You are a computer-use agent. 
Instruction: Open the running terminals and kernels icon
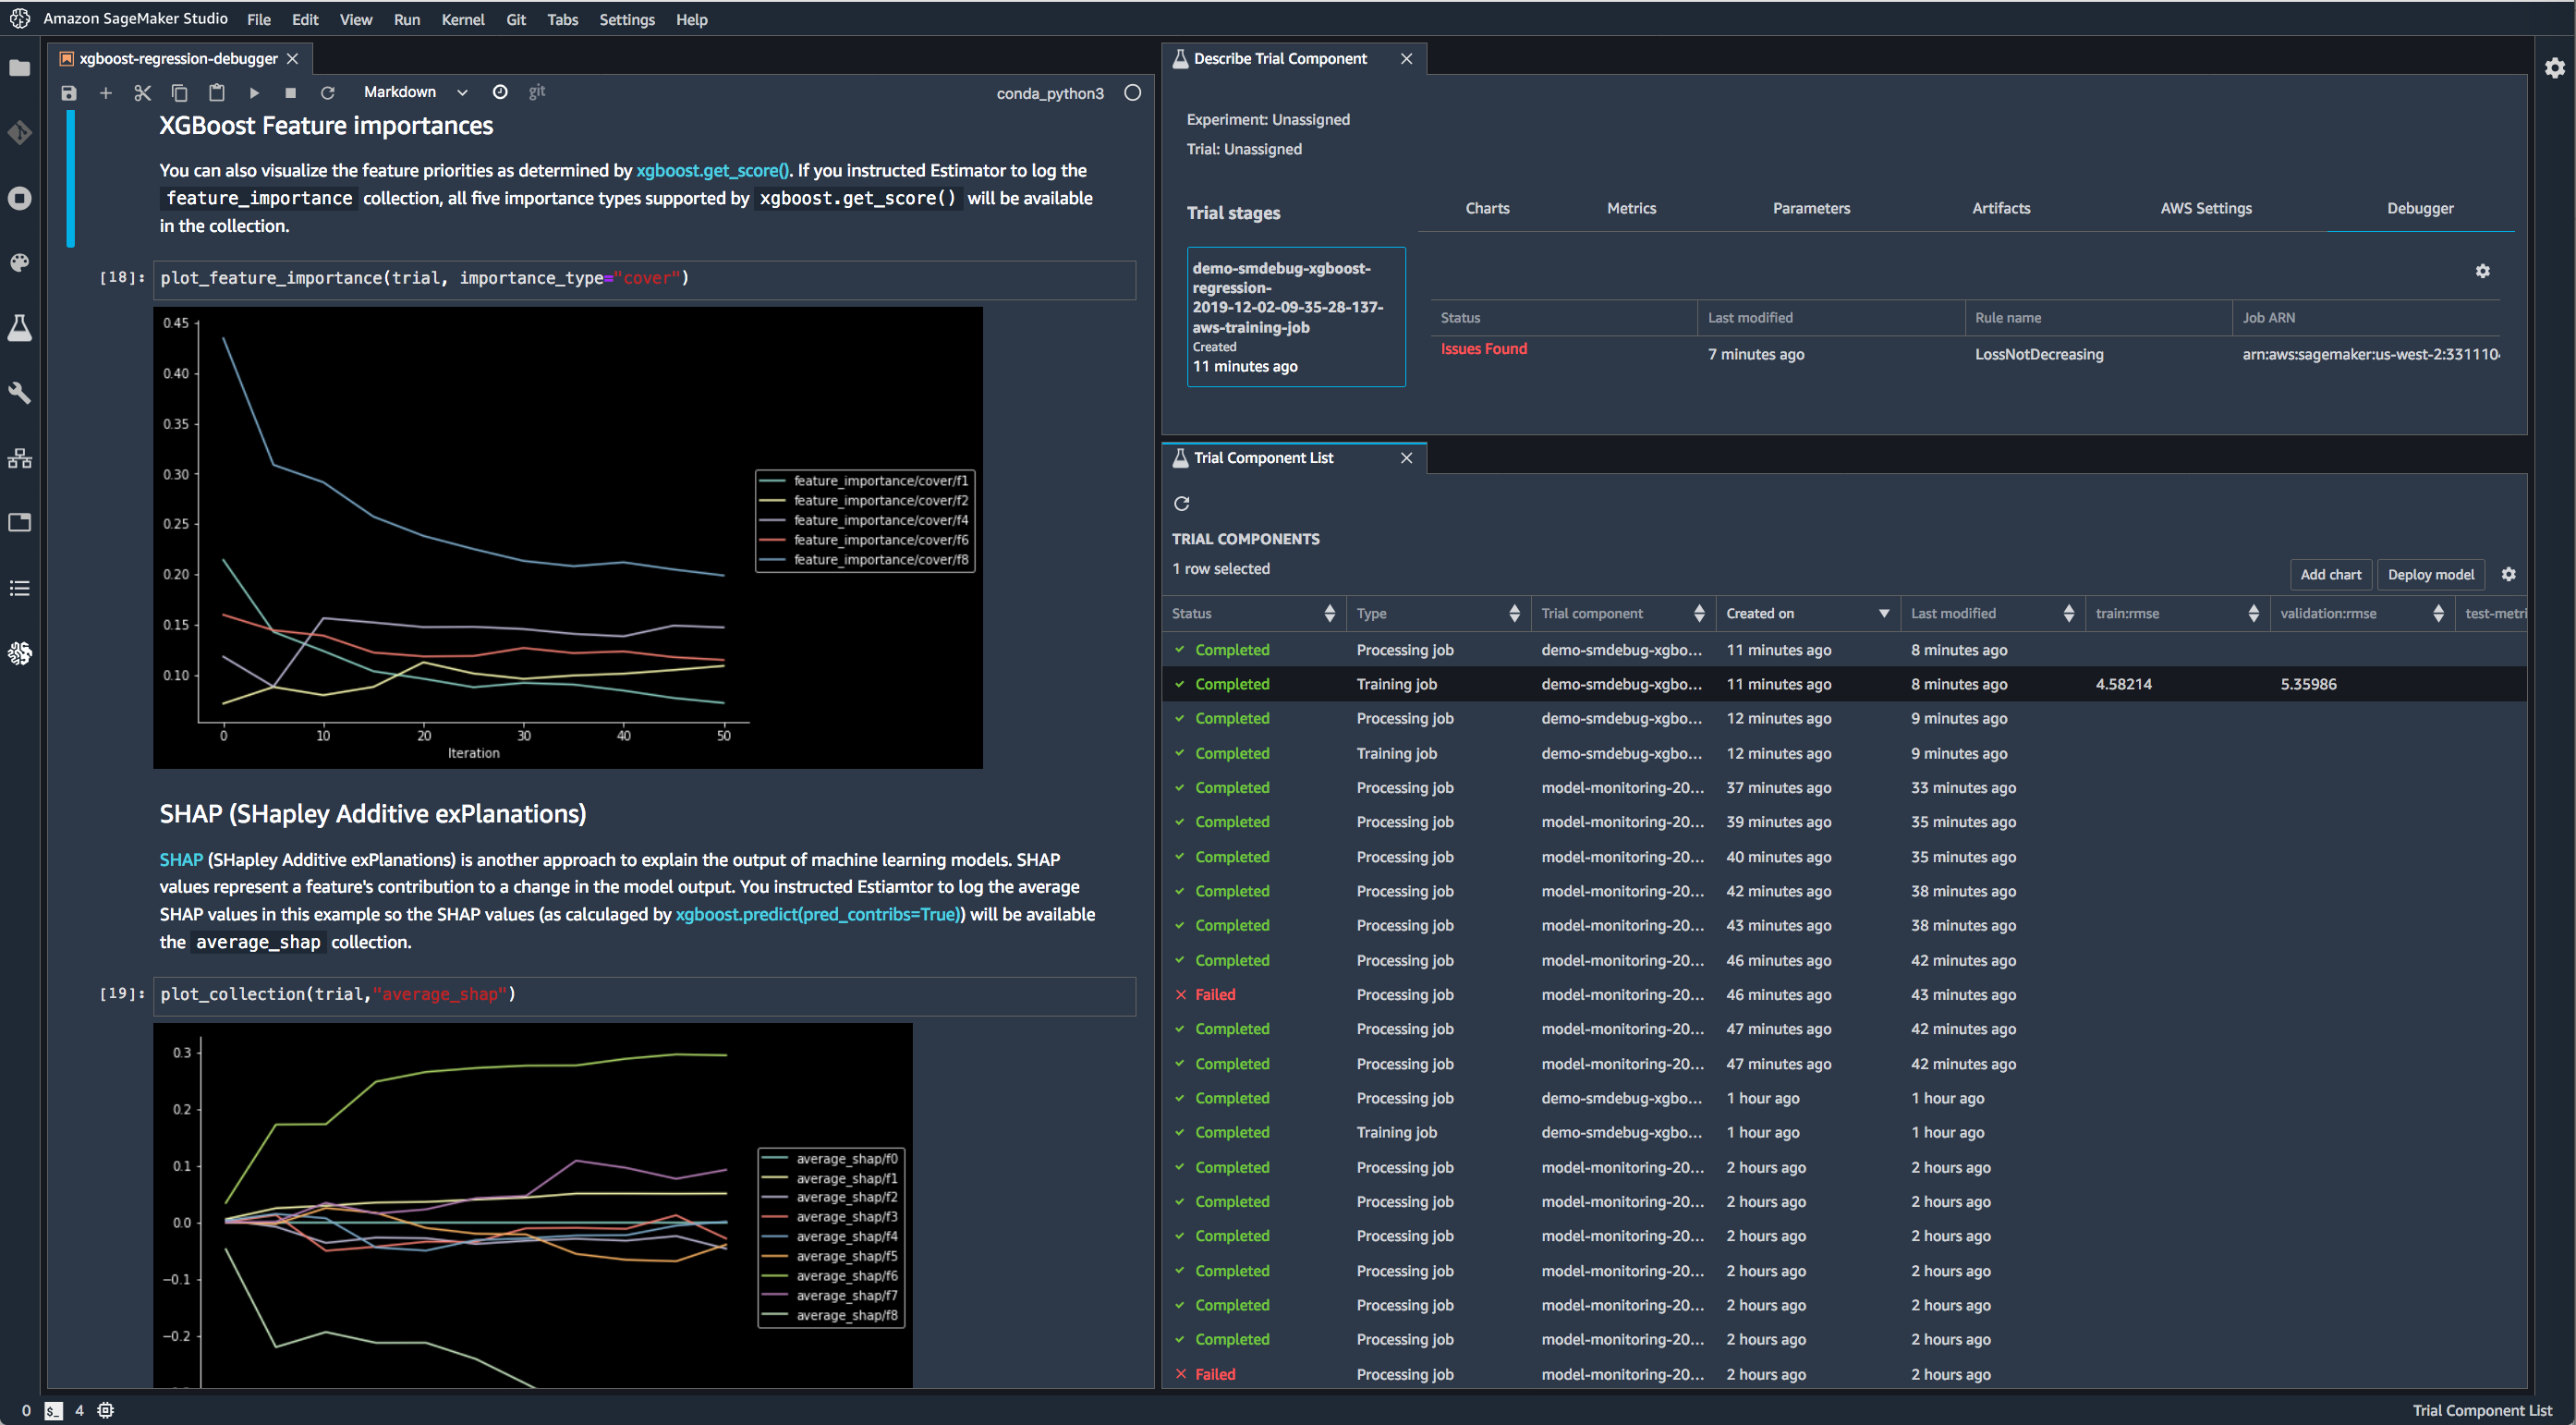coord(20,198)
